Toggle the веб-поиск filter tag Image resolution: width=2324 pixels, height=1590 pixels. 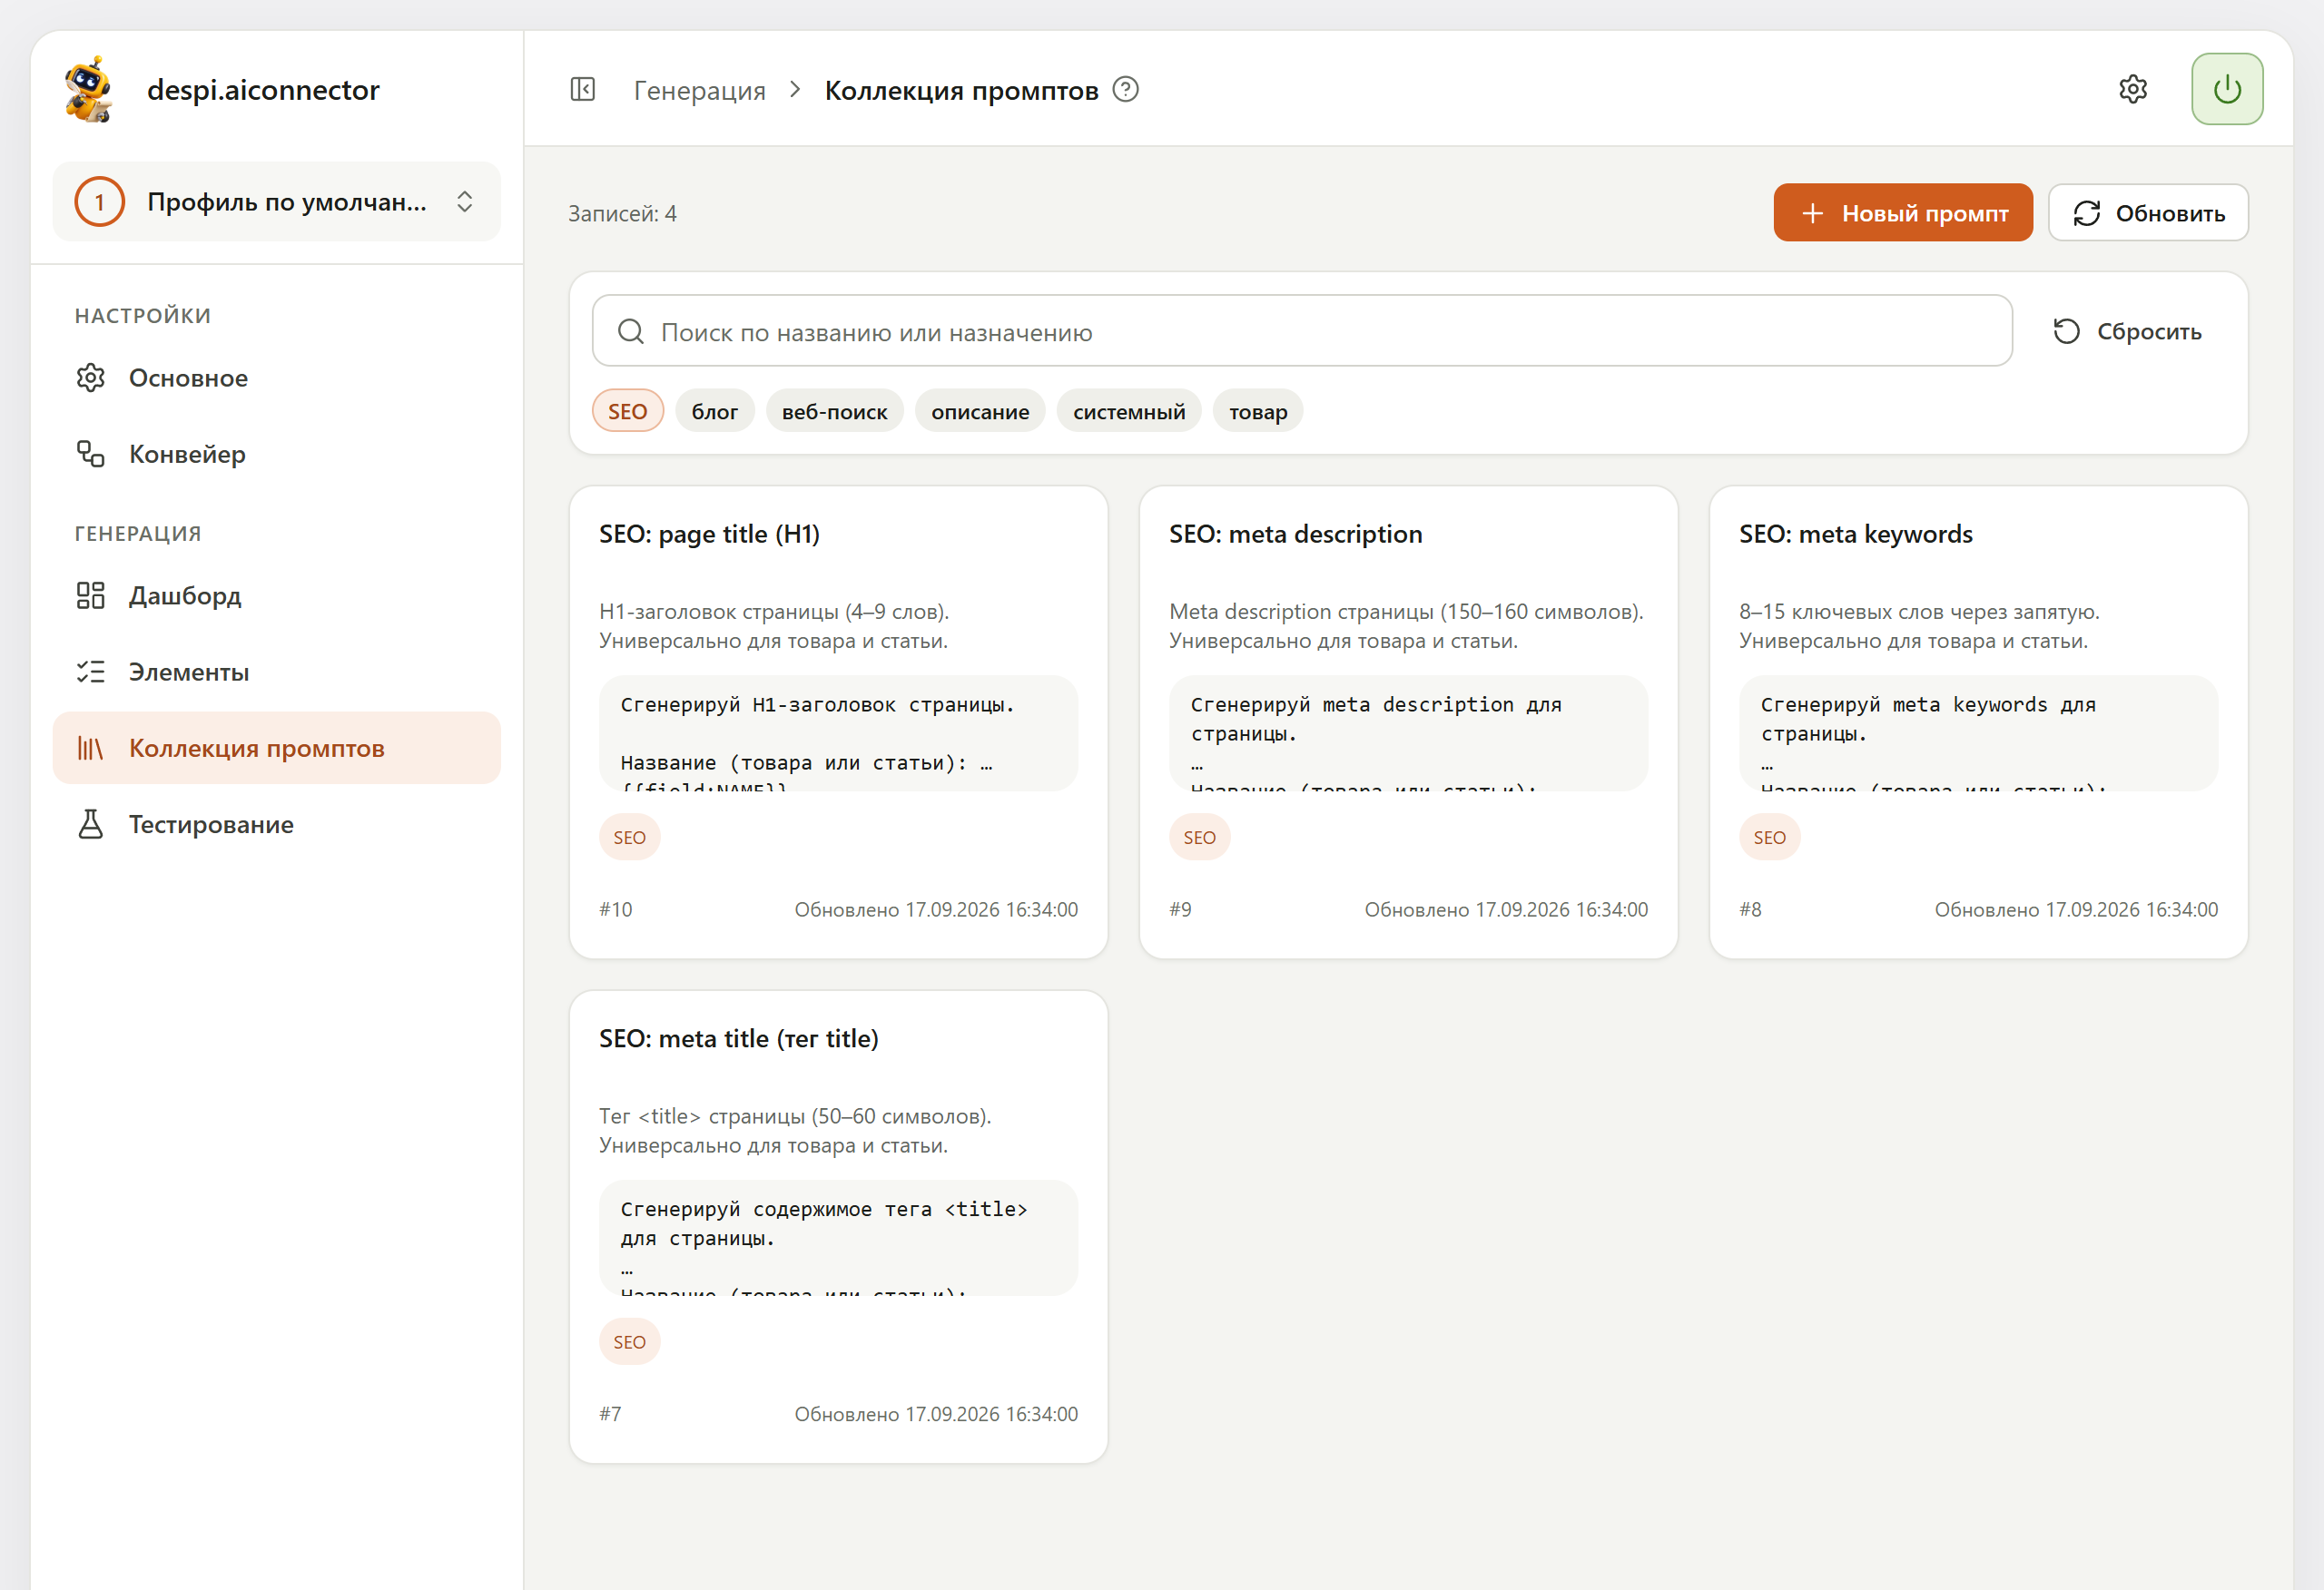point(834,411)
